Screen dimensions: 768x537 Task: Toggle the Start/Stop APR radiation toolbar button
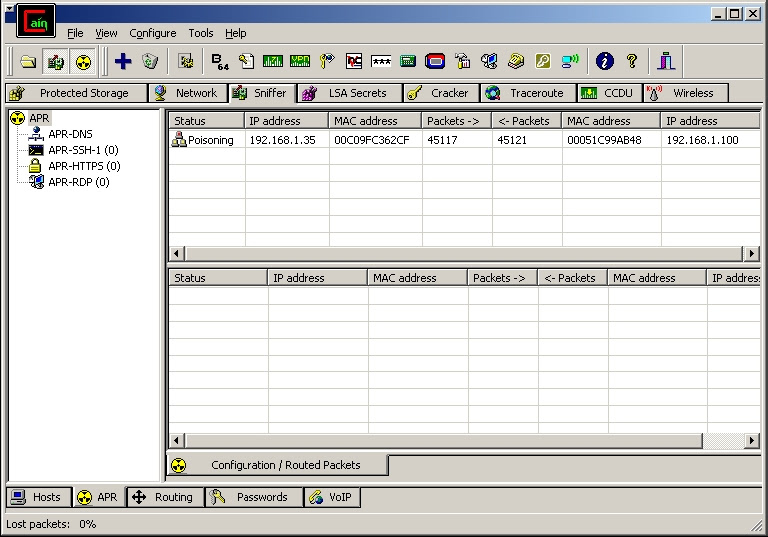[x=83, y=61]
